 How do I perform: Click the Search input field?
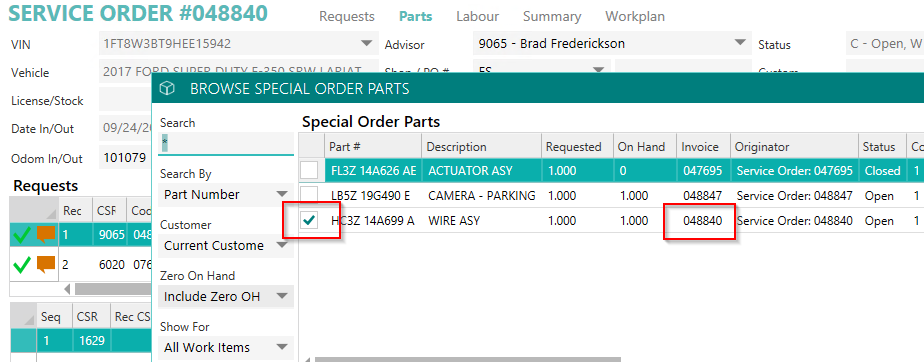[x=226, y=143]
